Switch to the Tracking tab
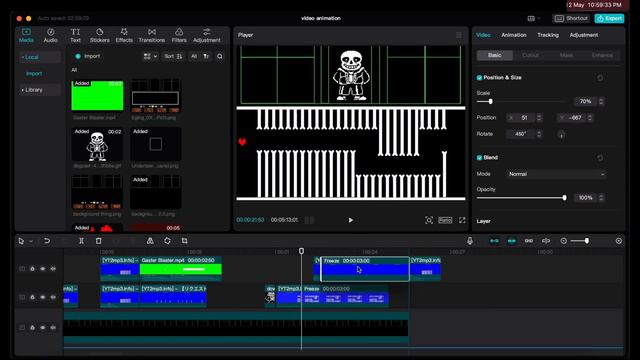 [548, 35]
